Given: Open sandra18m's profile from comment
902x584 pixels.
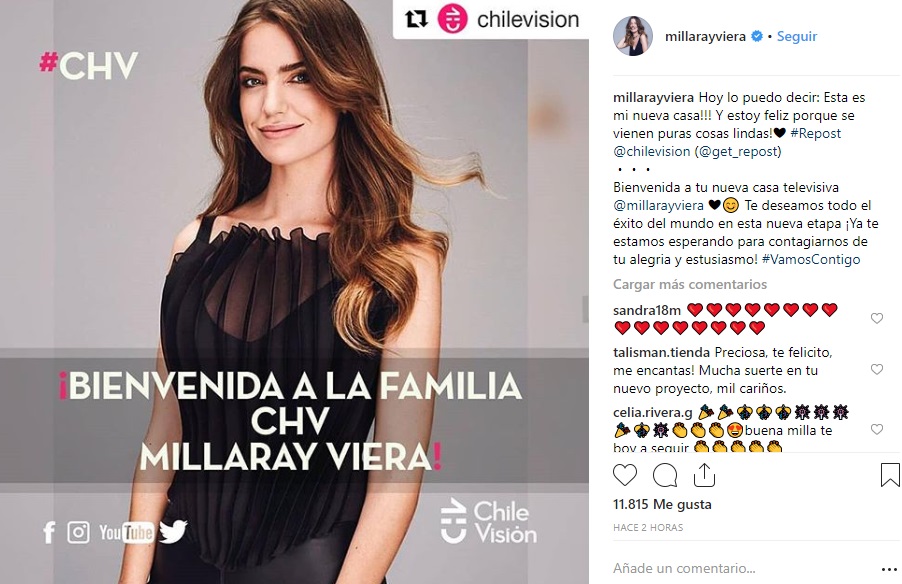Looking at the screenshot, I should [x=647, y=310].
